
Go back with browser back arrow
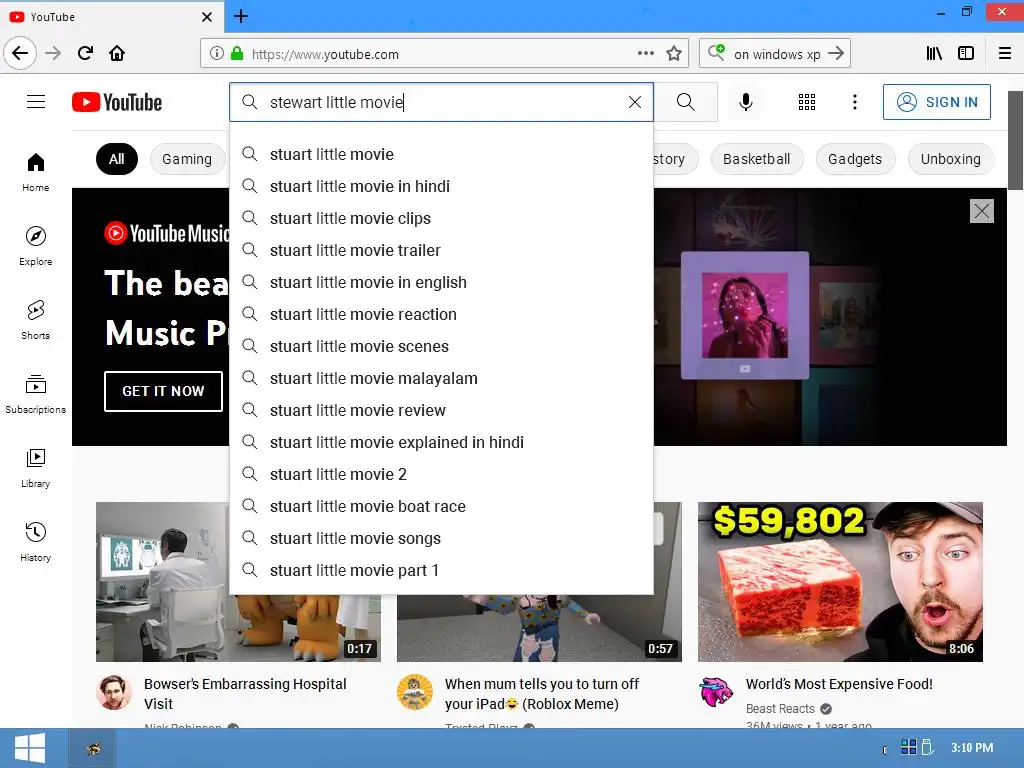20,54
